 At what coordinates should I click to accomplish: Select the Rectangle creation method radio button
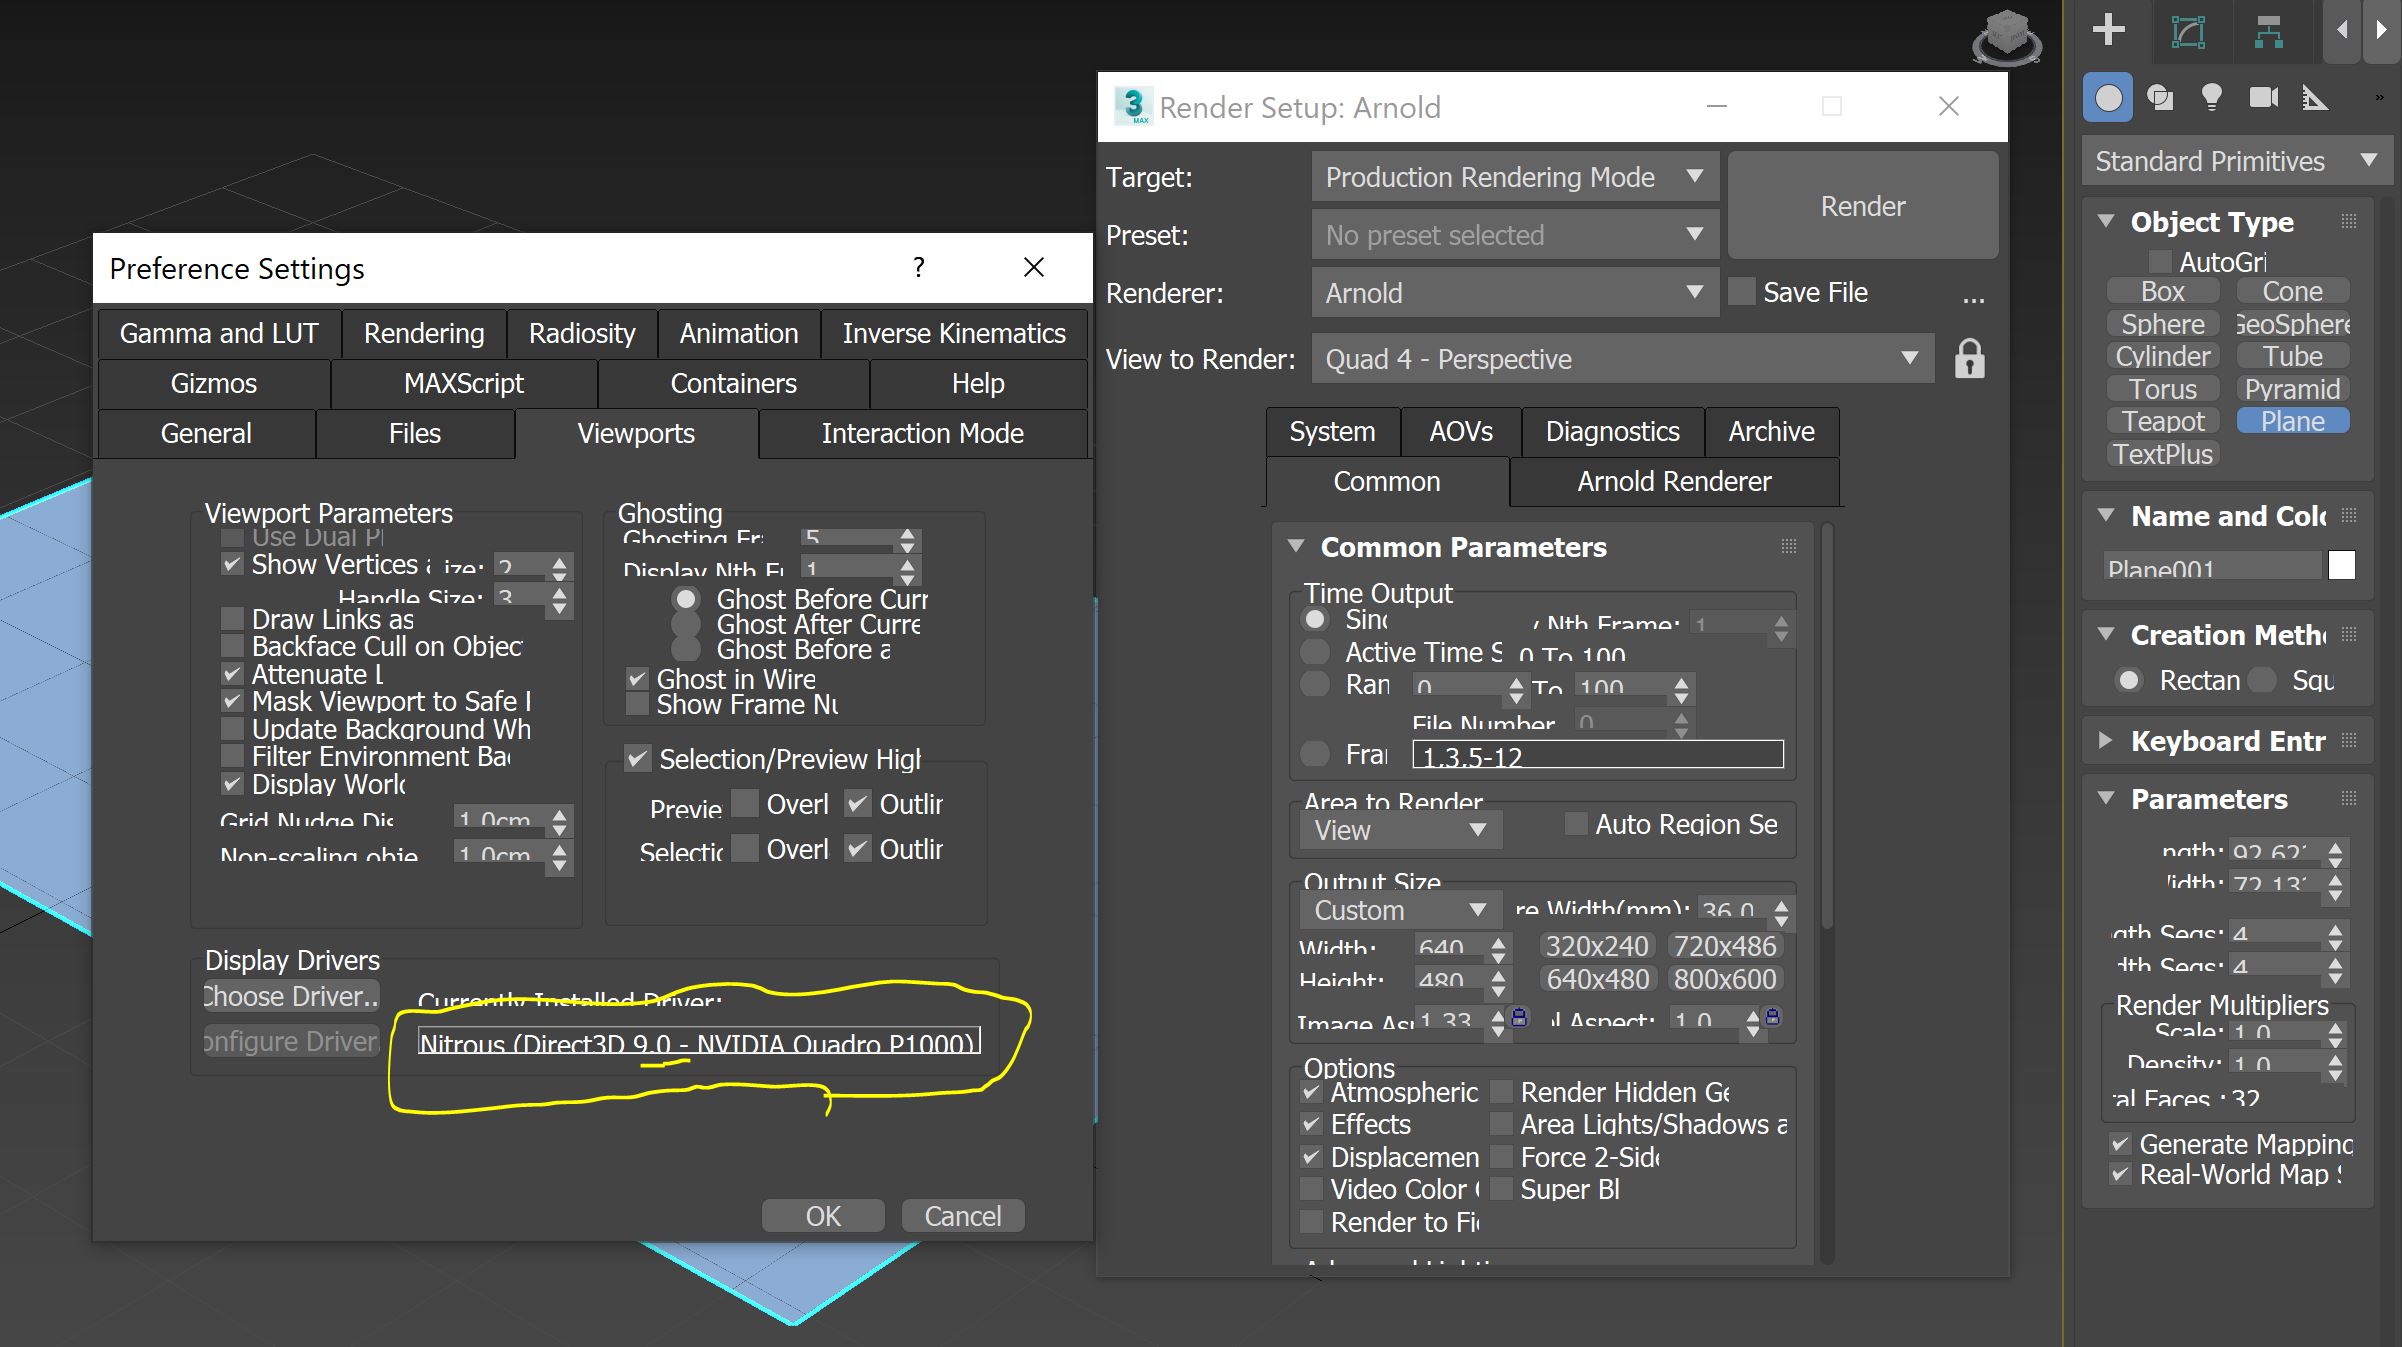point(2130,680)
